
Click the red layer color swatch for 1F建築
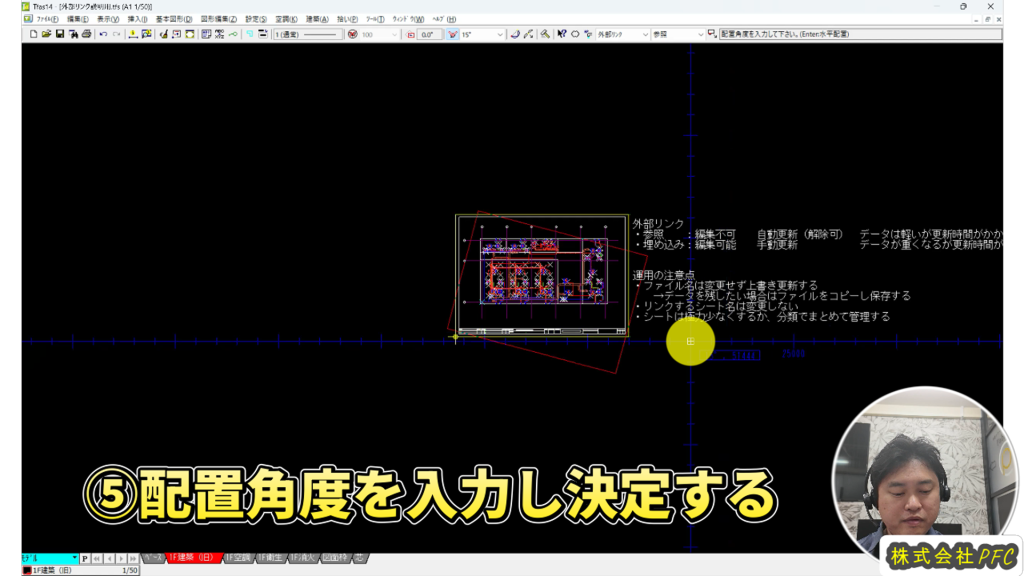pos(27,570)
